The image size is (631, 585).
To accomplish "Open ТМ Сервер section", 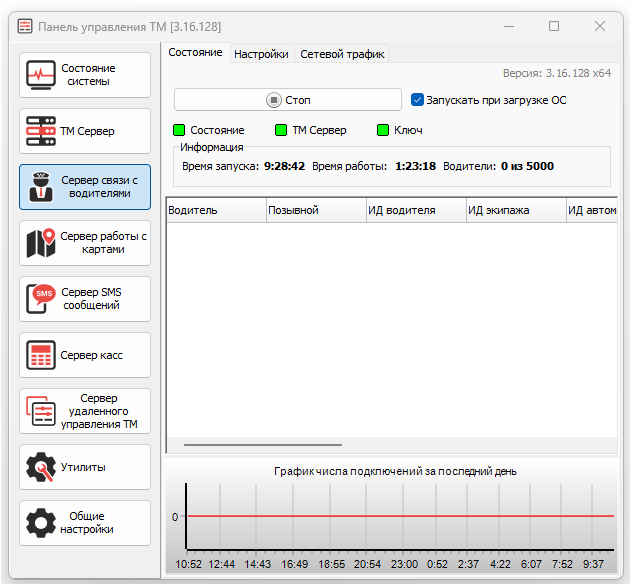I will point(85,131).
